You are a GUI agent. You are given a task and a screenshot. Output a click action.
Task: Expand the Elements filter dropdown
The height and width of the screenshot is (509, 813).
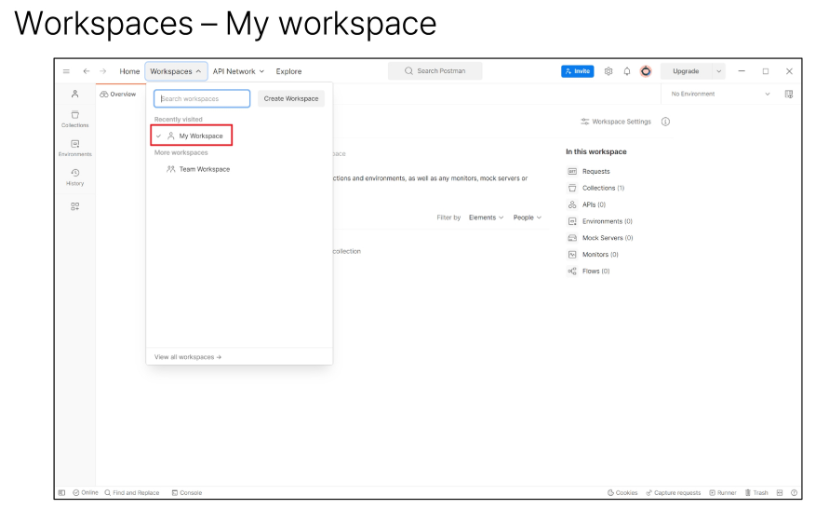(x=486, y=217)
